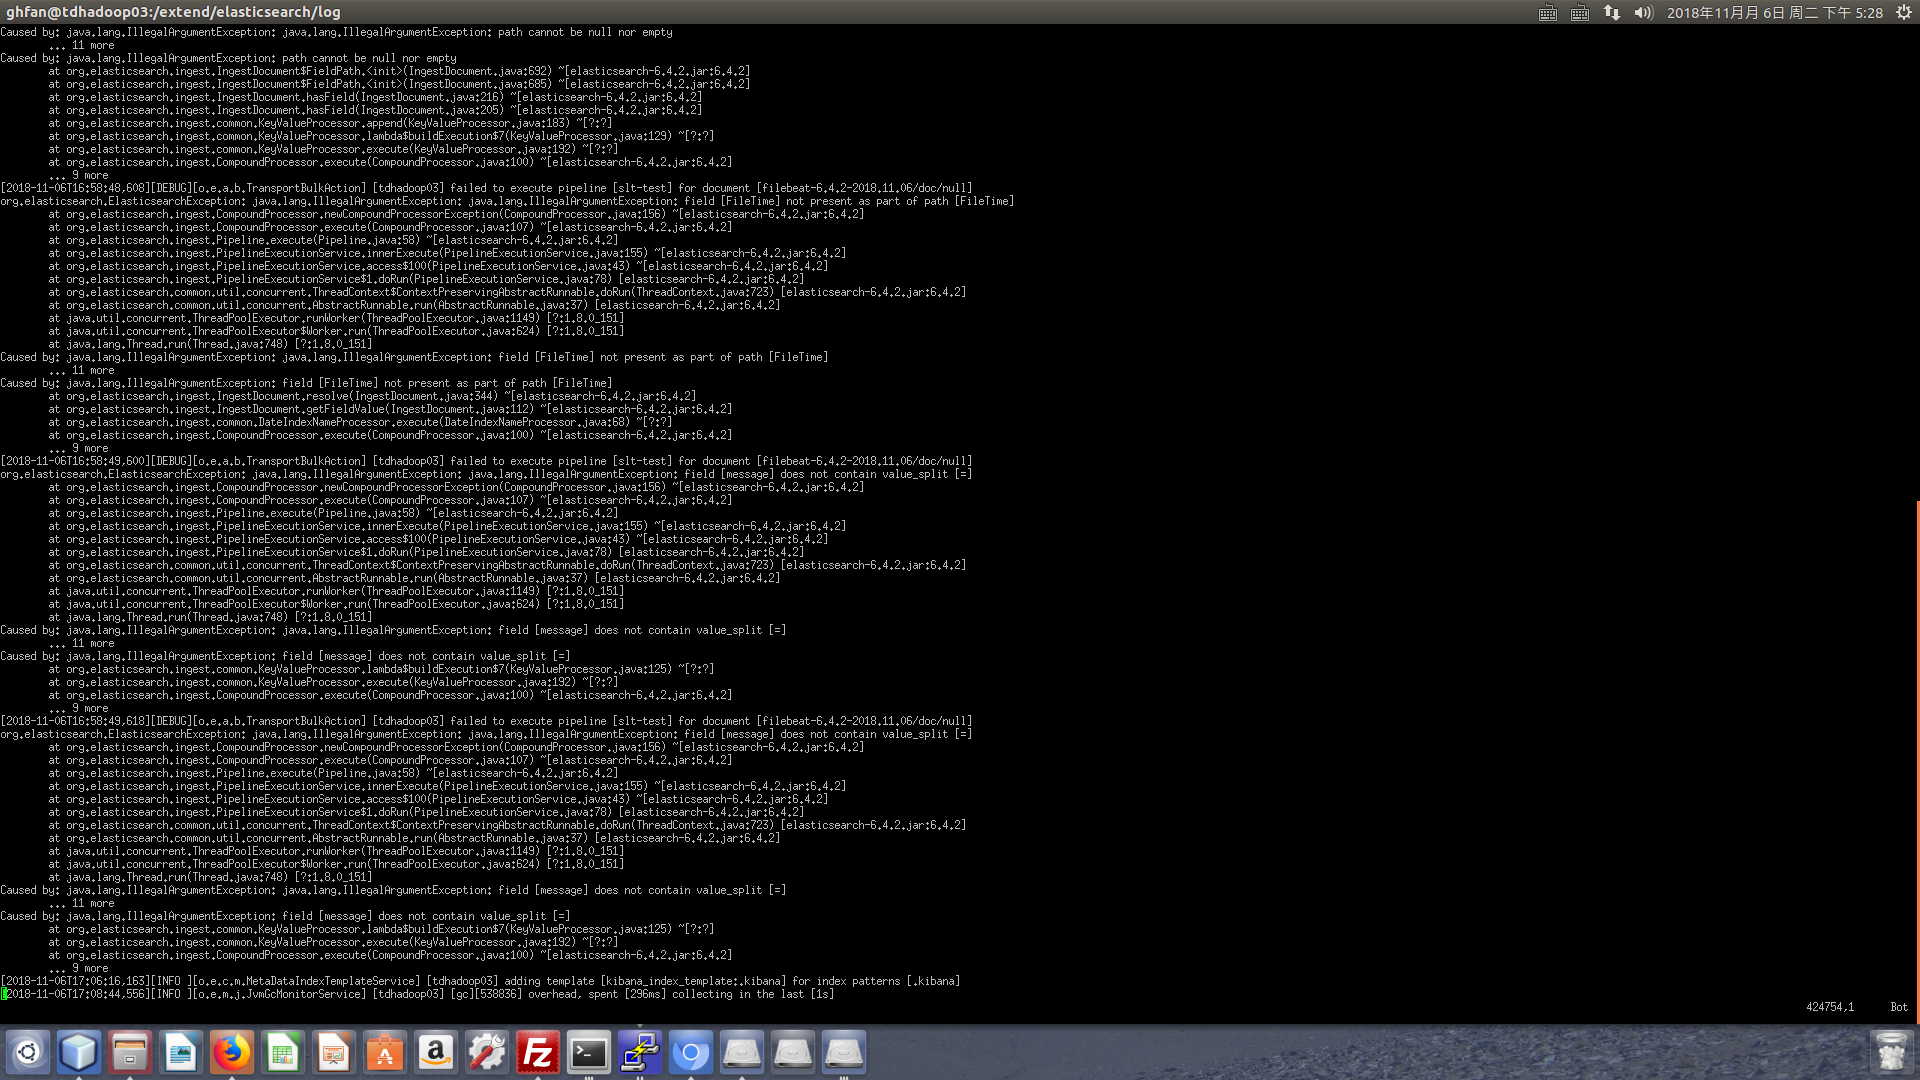
Task: Launch VirtualBox from the dock
Action: (x=79, y=1052)
